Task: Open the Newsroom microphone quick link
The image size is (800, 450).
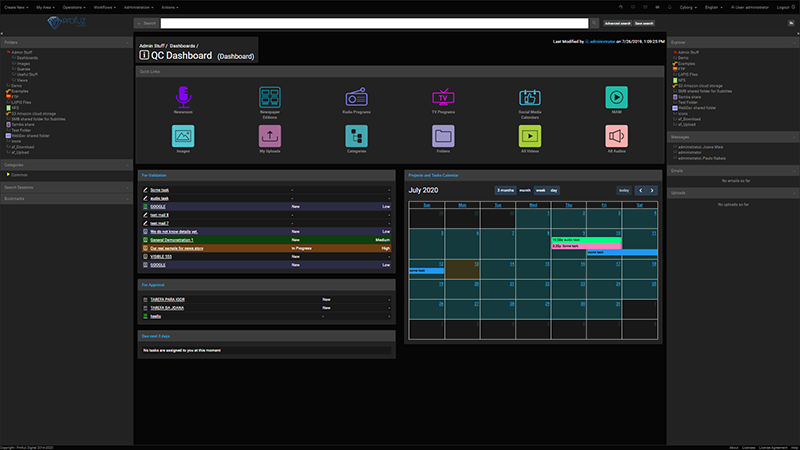Action: pyautogui.click(x=182, y=97)
